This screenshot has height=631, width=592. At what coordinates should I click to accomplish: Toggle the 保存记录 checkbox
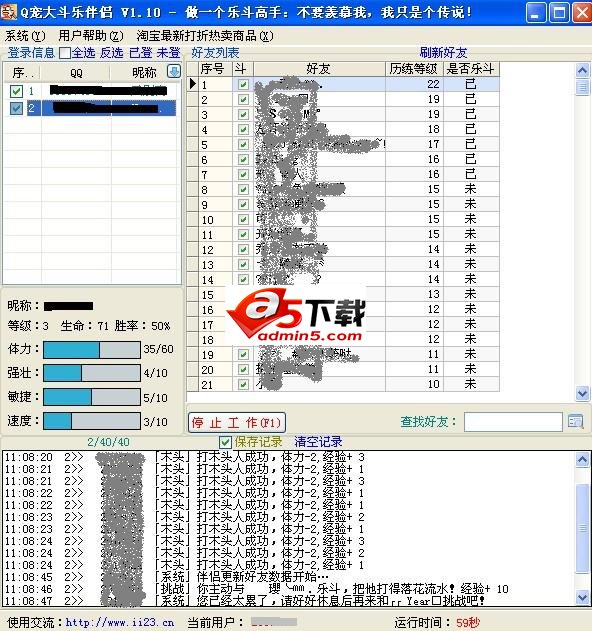(225, 442)
